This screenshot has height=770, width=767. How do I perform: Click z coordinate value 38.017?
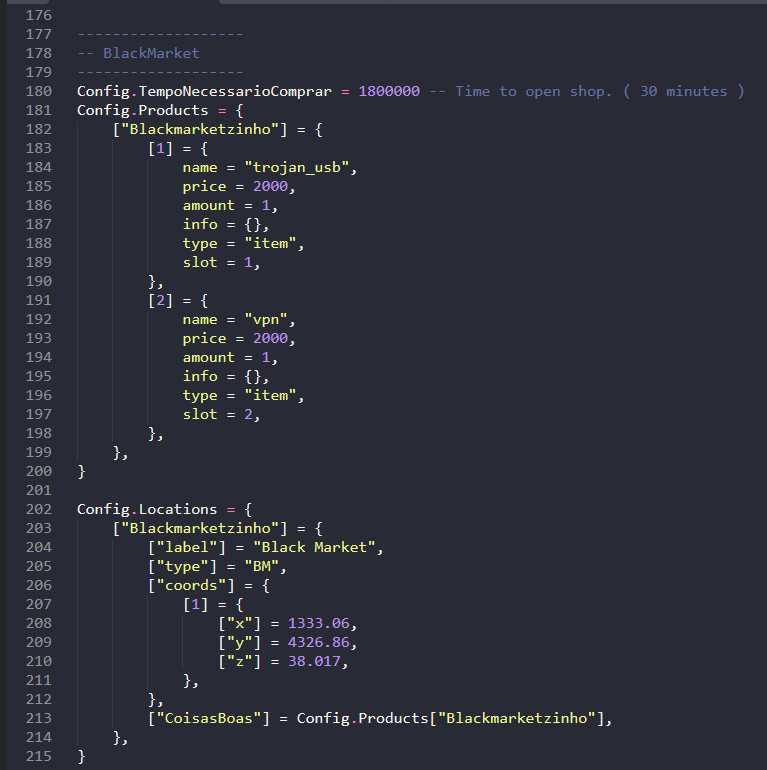click(314, 661)
